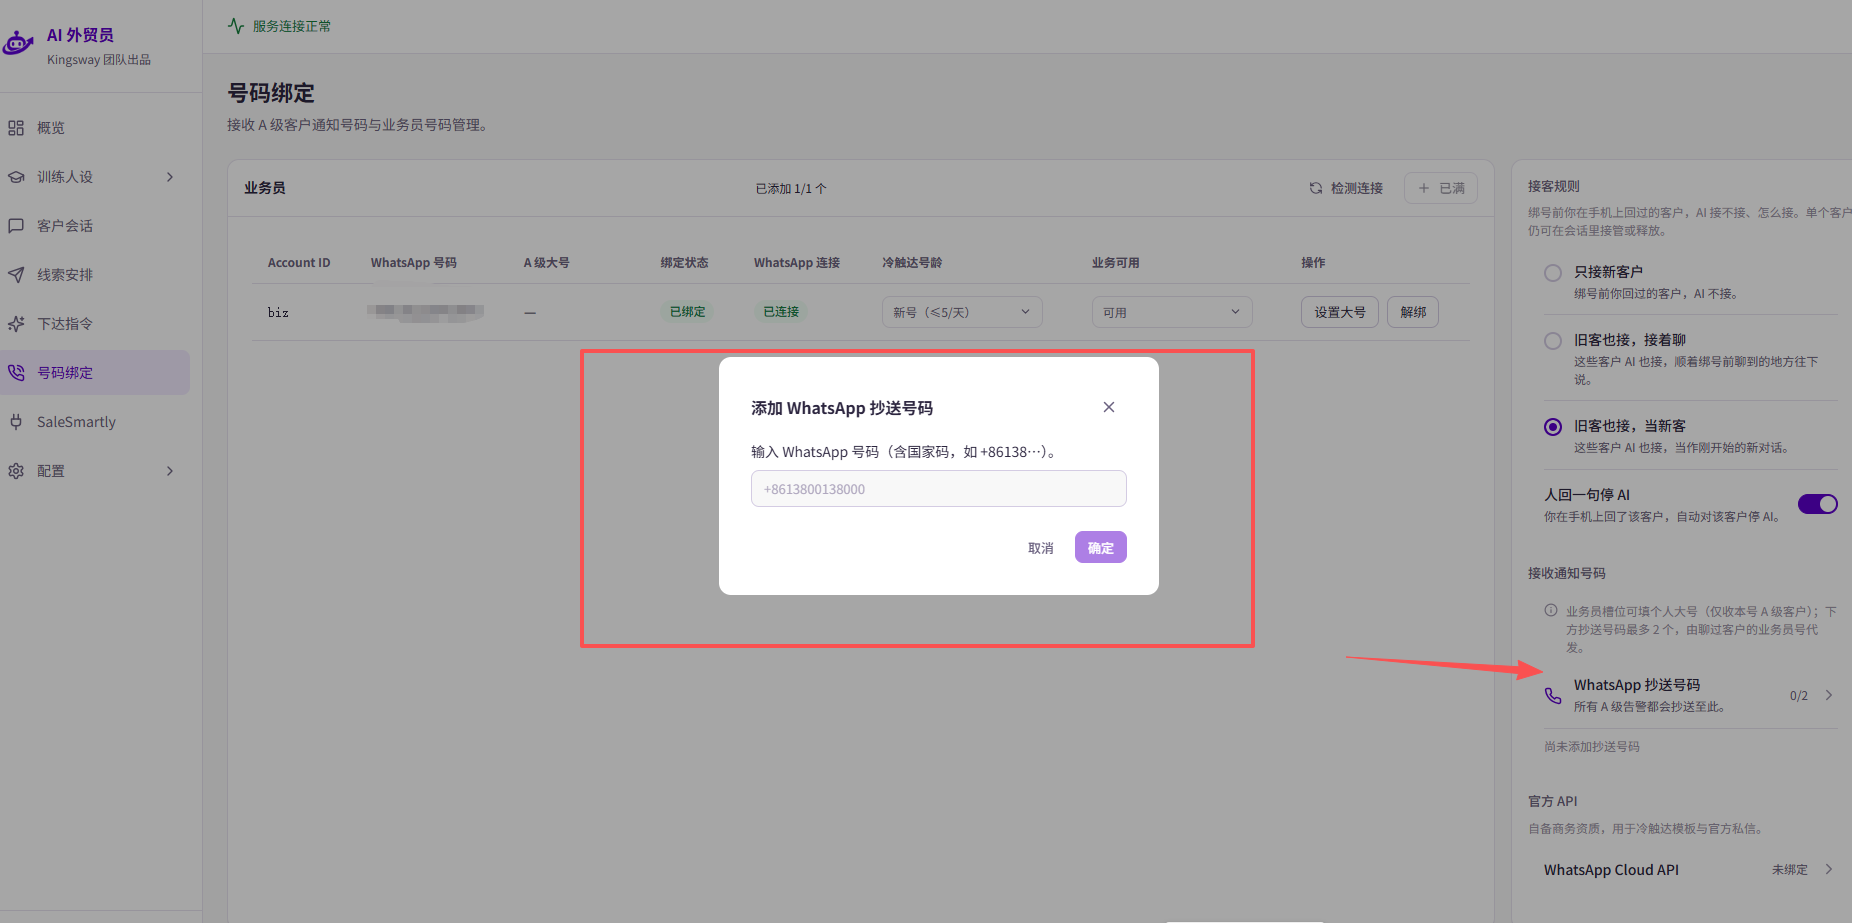This screenshot has width=1852, height=923.
Task: Open the 客户会话 menu item
Action: click(x=95, y=226)
